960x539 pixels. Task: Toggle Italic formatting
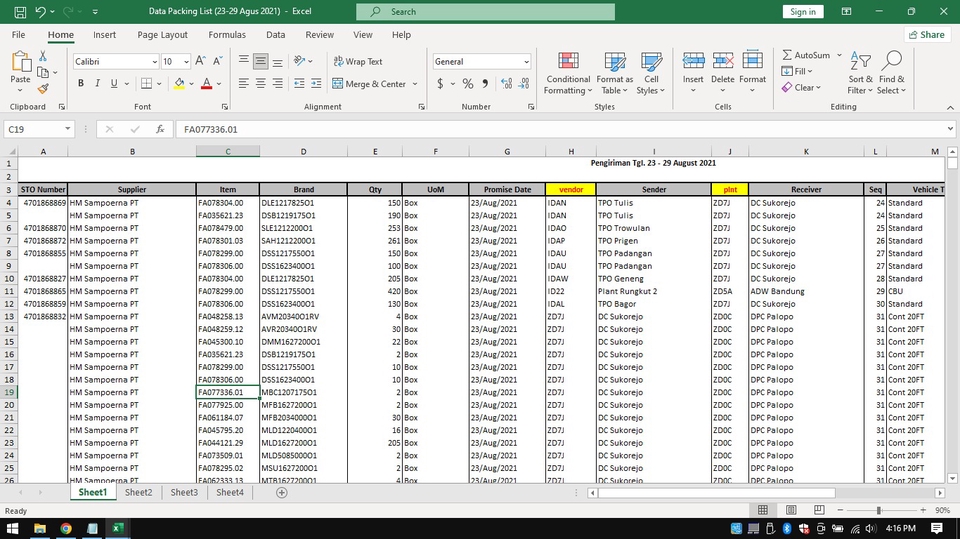[x=97, y=83]
